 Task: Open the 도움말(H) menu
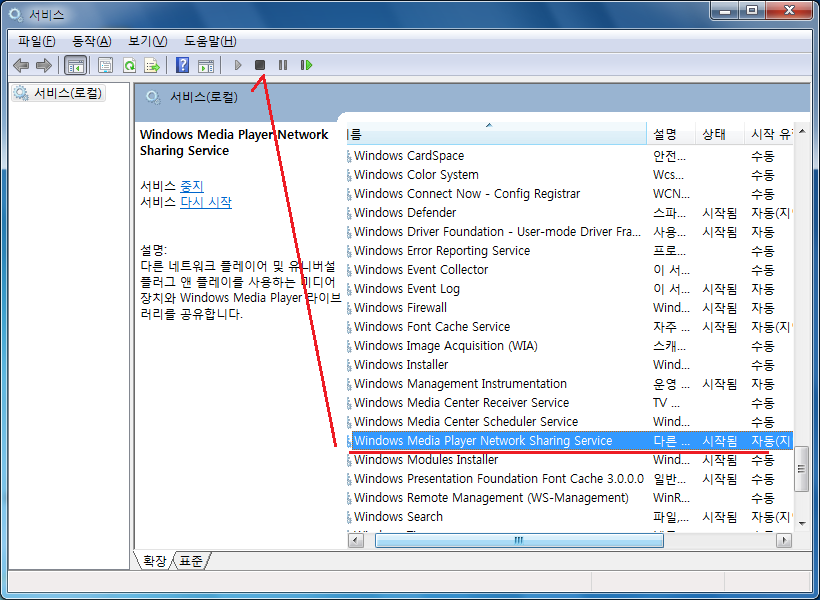[210, 41]
